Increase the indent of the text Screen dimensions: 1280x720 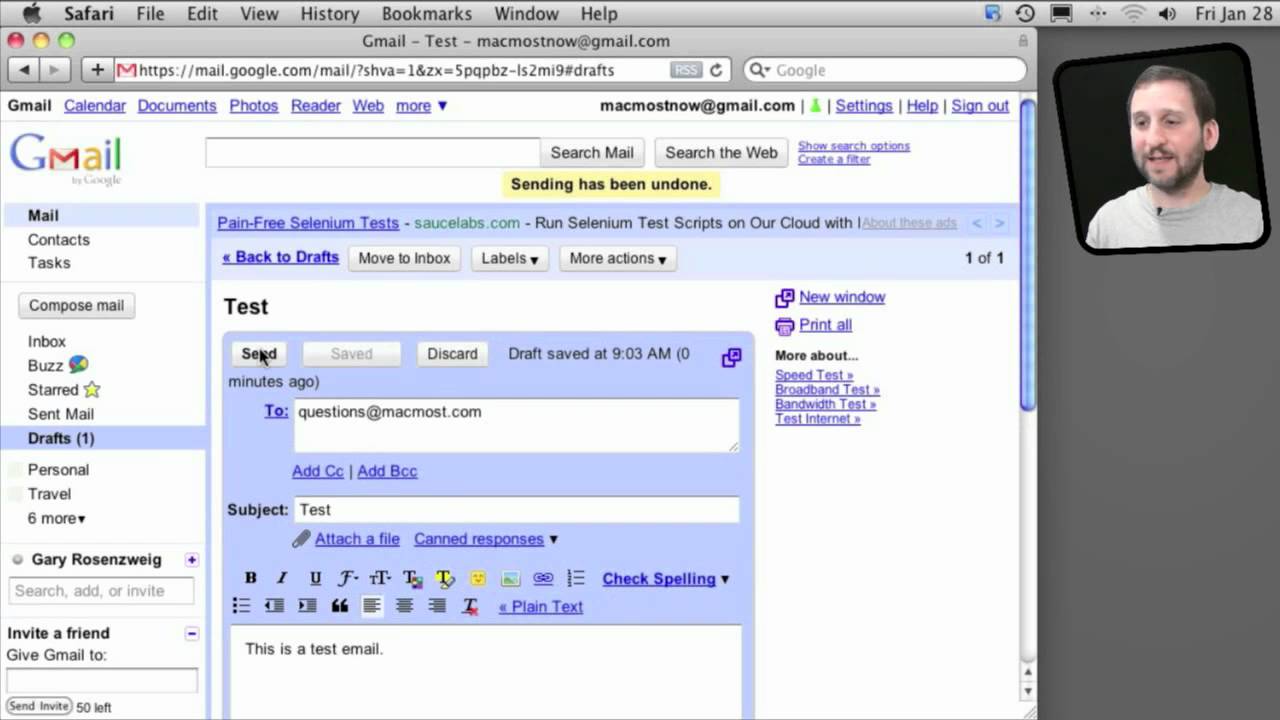pos(307,605)
